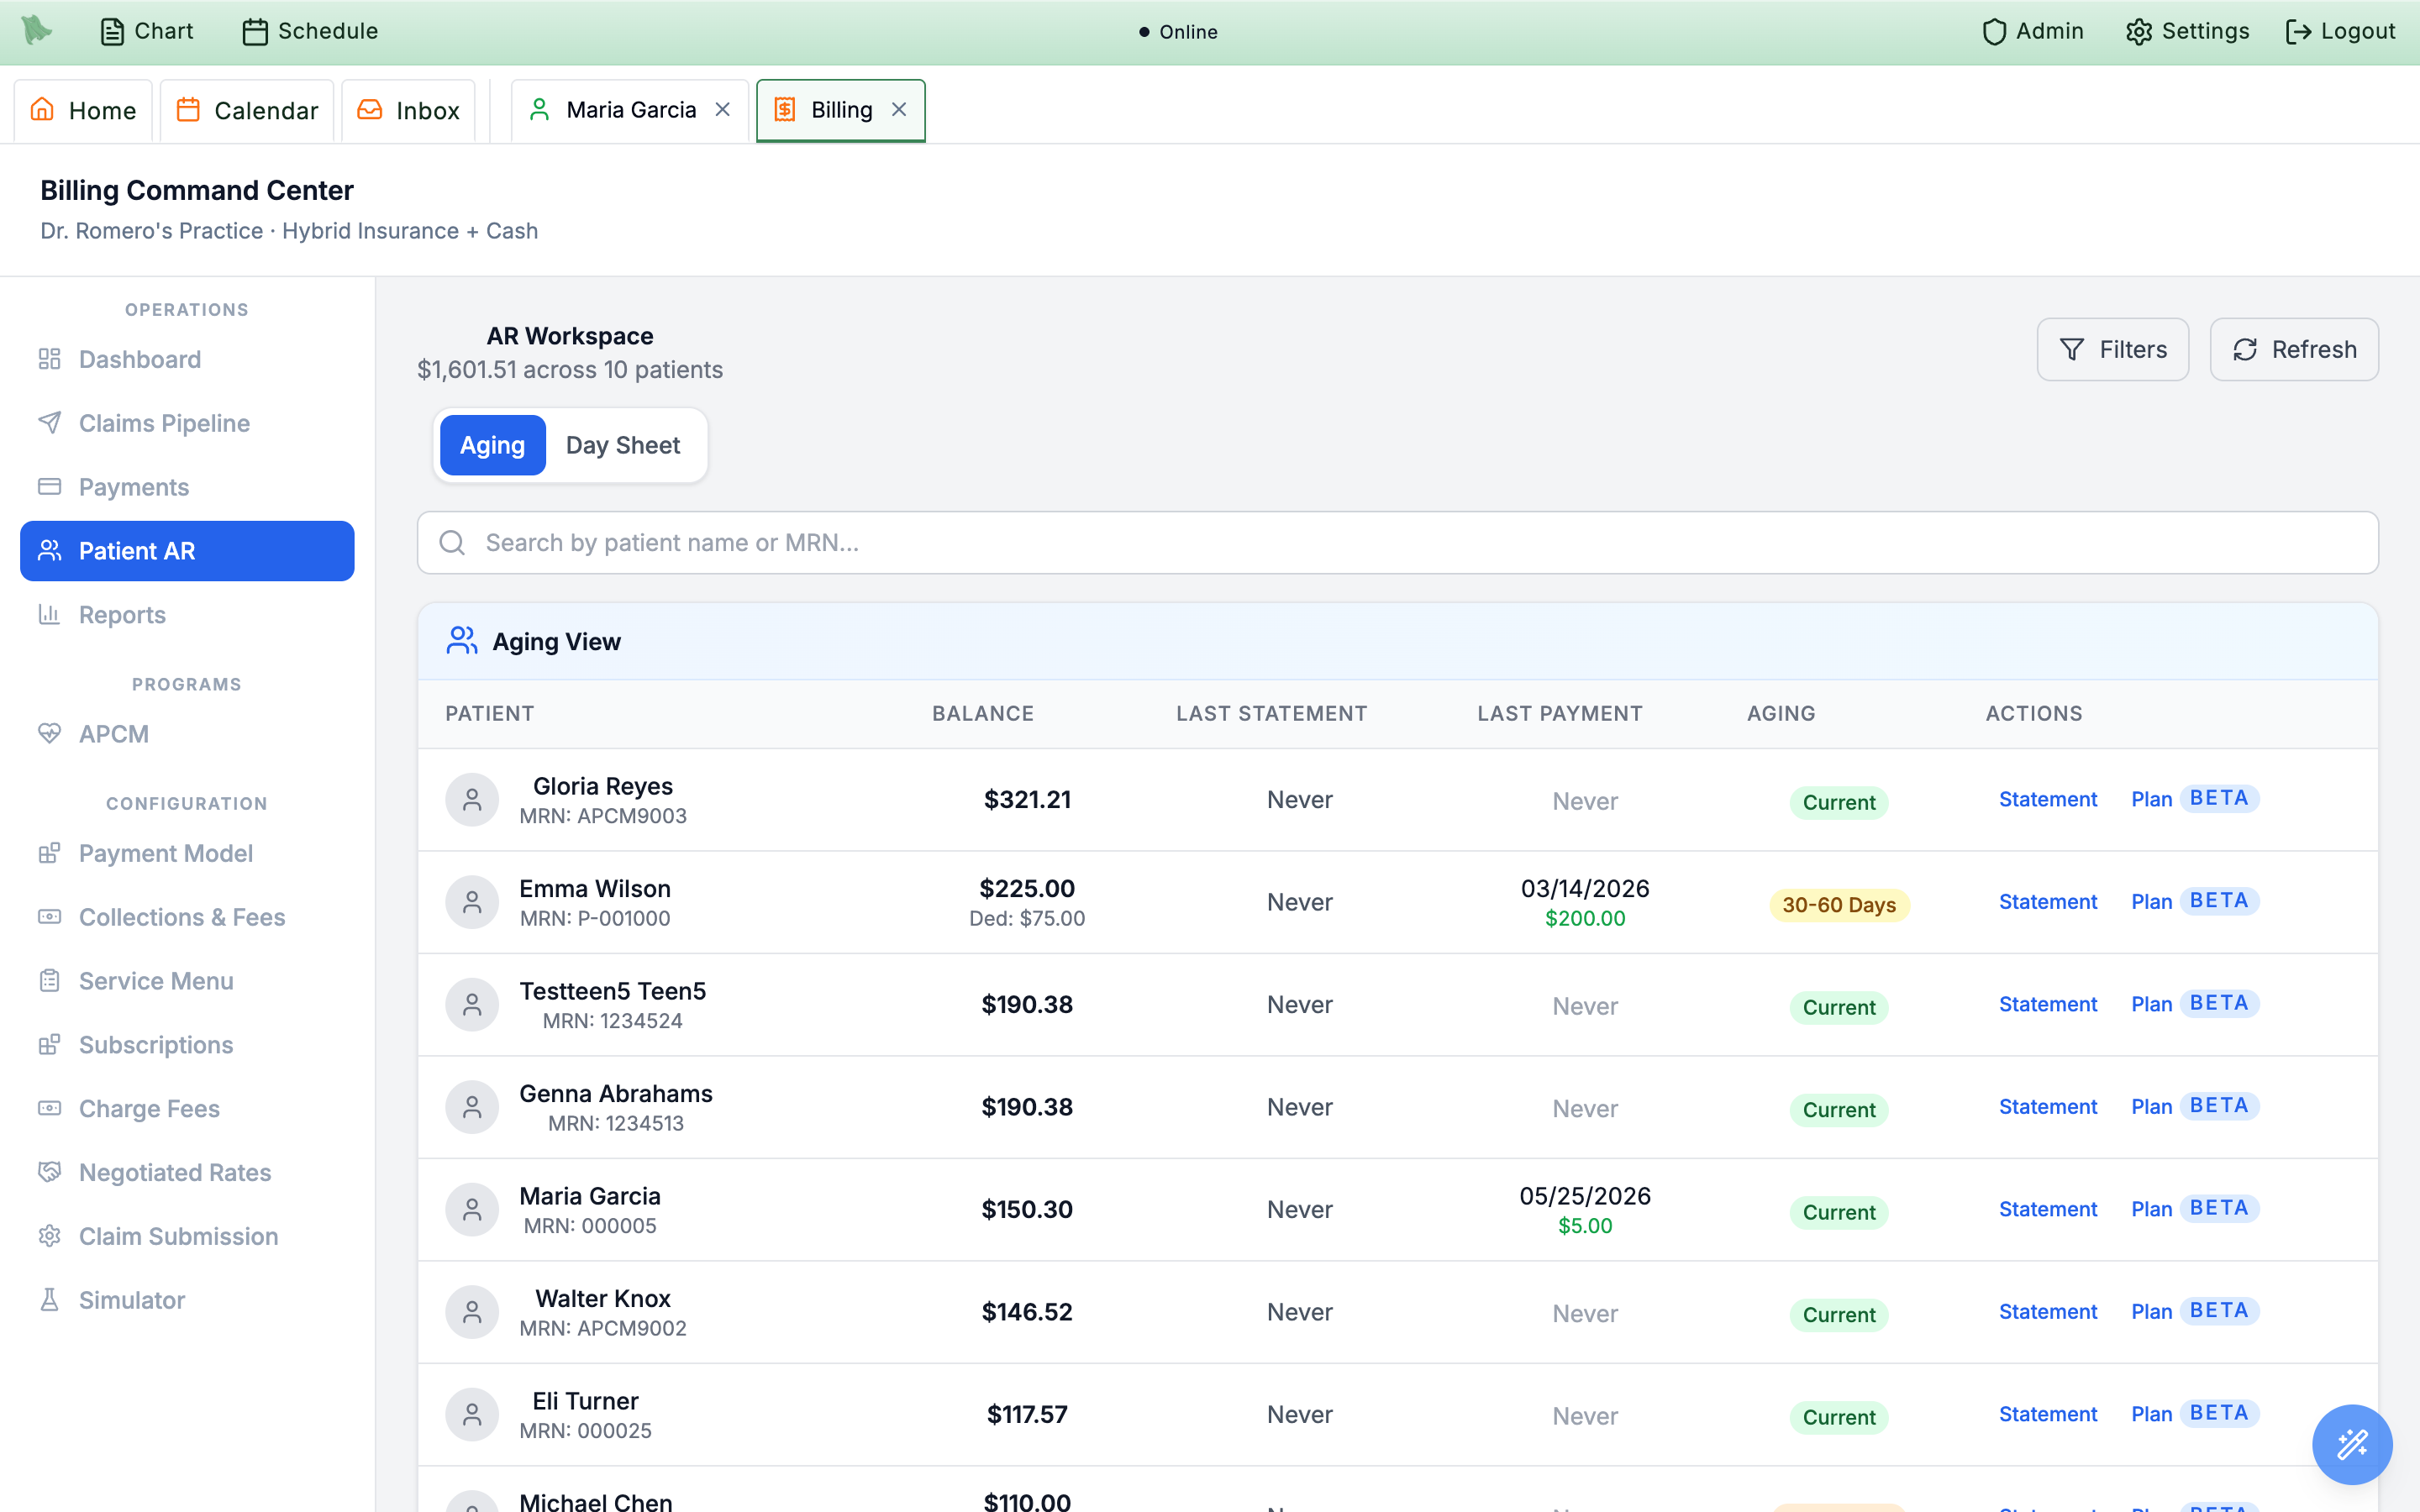Switch to the Inbox tab
Image resolution: width=2420 pixels, height=1512 pixels.
[x=408, y=110]
